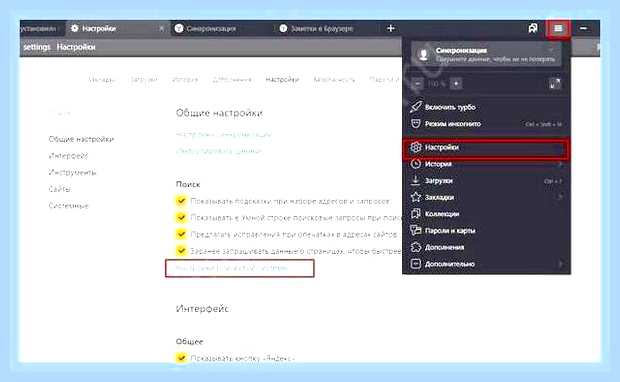Open the Дополнения section in top navigation

coord(232,80)
